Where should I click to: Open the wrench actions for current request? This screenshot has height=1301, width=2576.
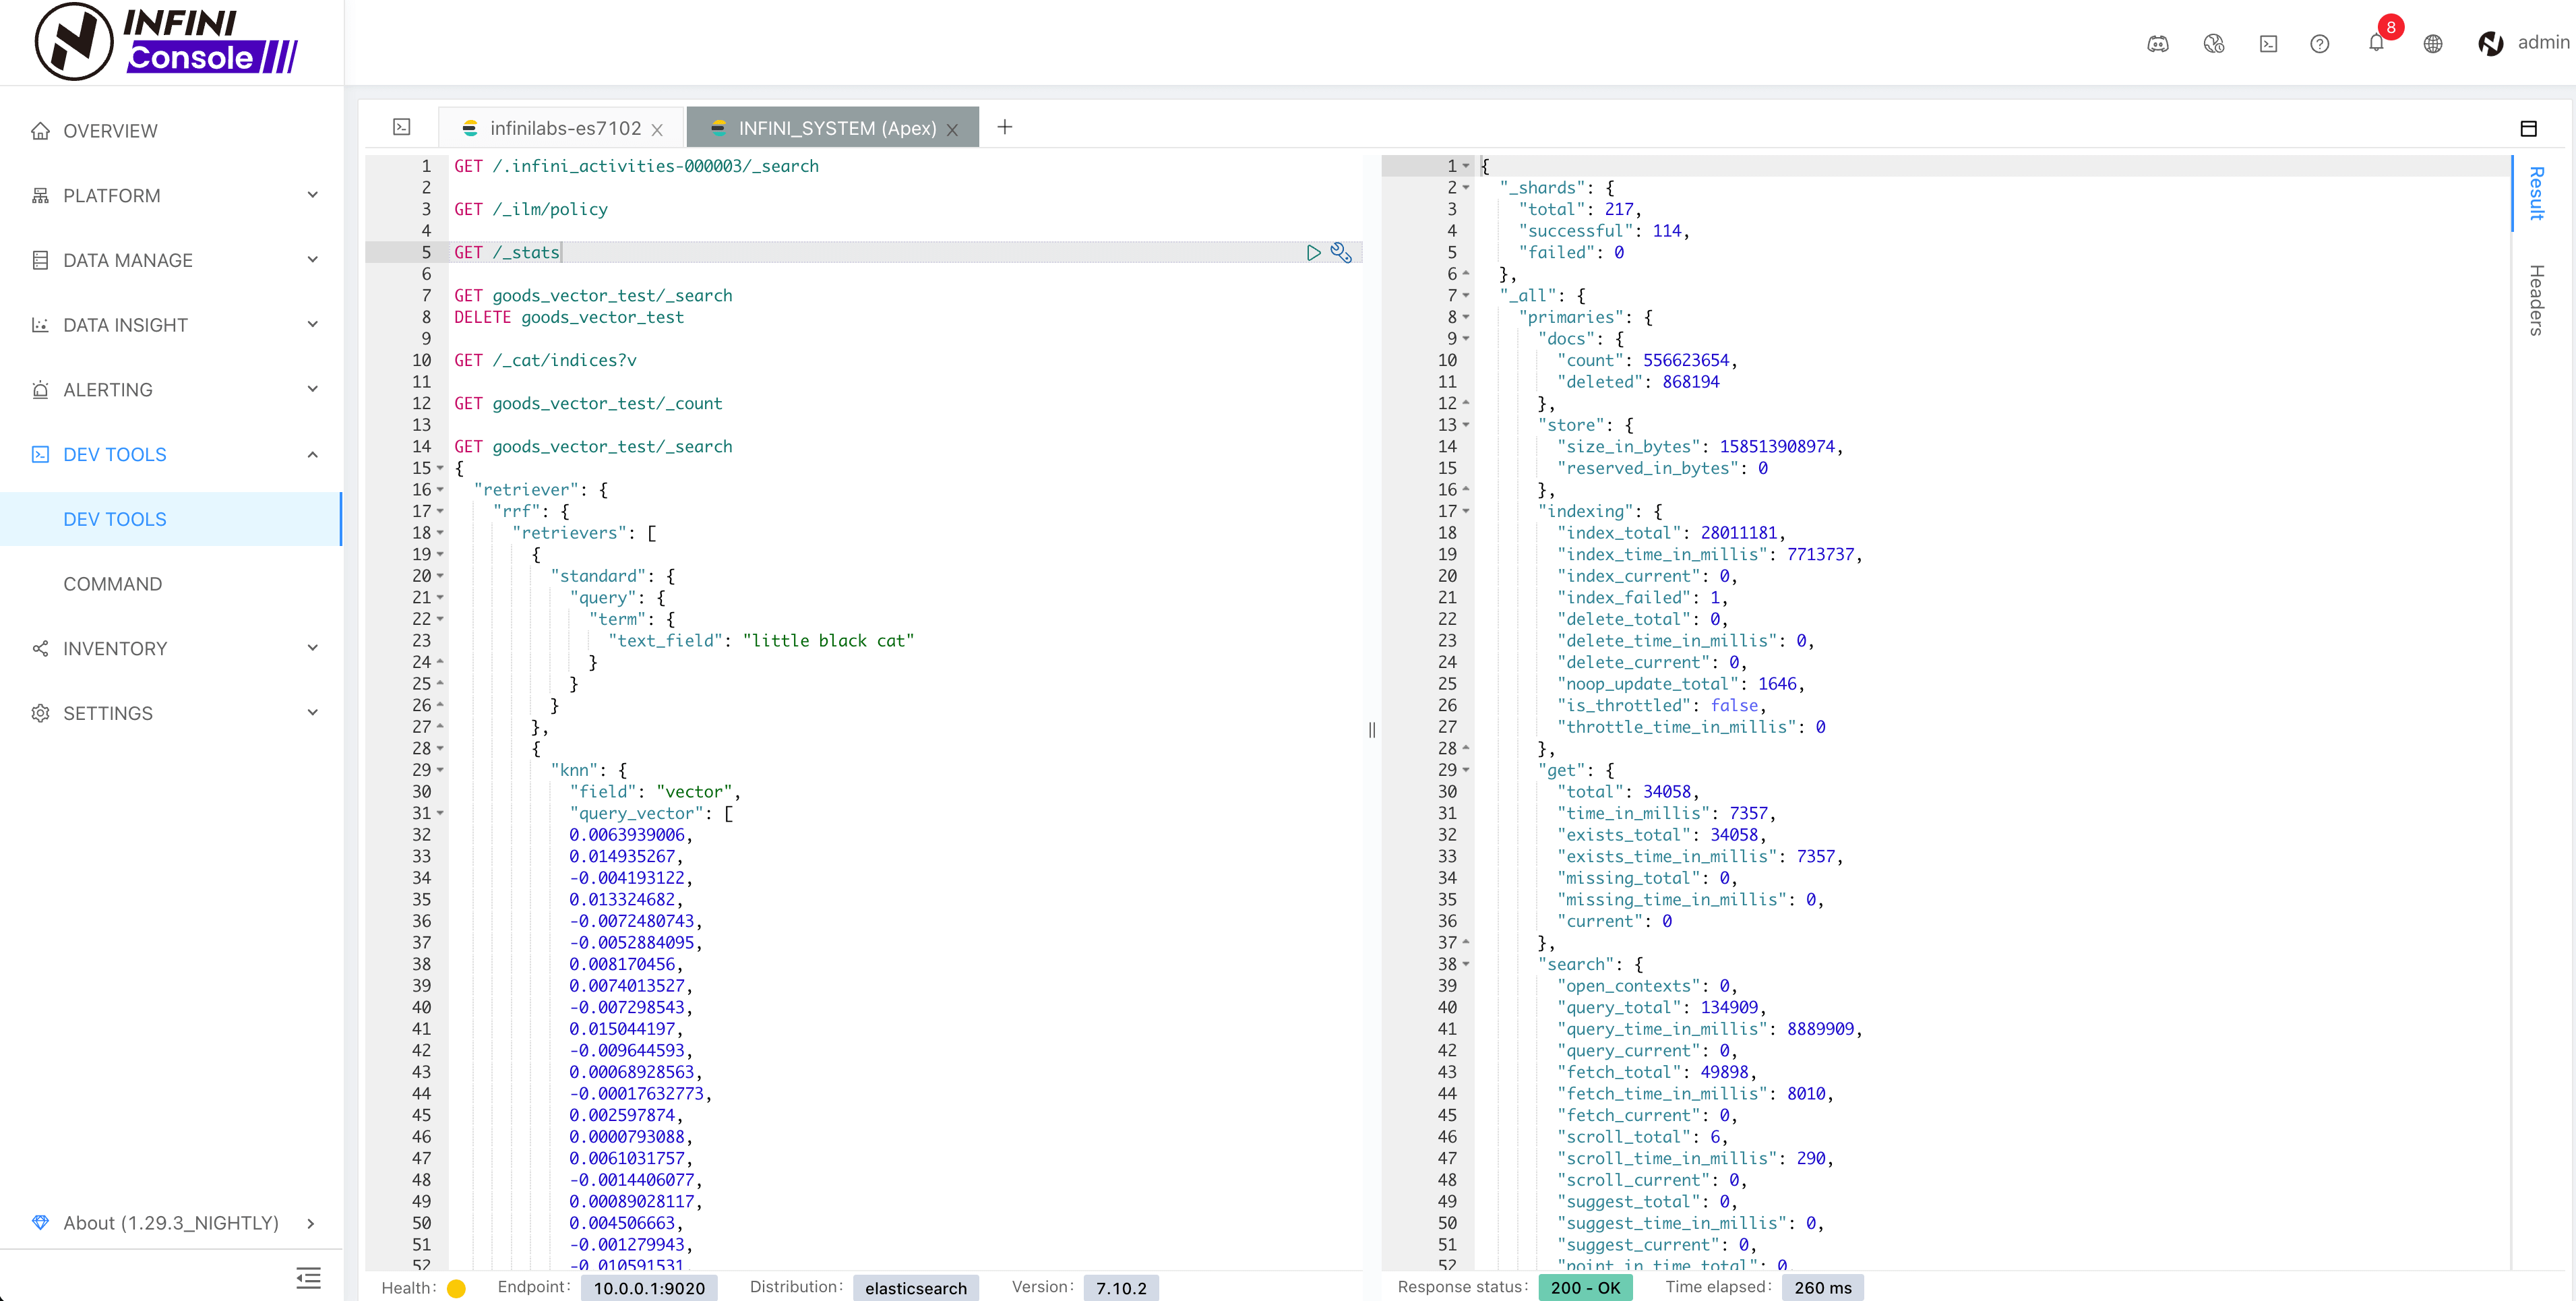pyautogui.click(x=1341, y=253)
